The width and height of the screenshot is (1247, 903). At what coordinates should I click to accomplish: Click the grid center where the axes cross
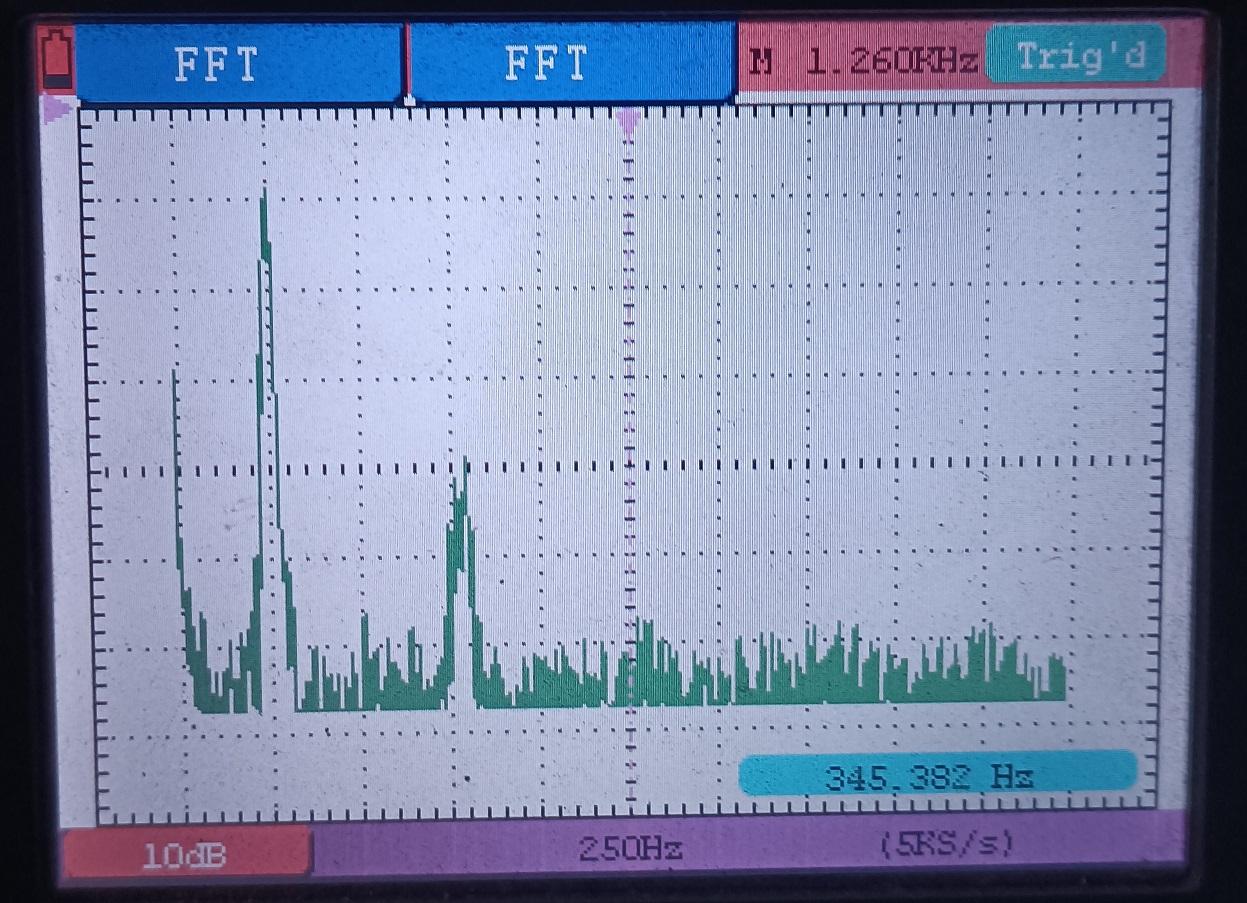coord(630,469)
